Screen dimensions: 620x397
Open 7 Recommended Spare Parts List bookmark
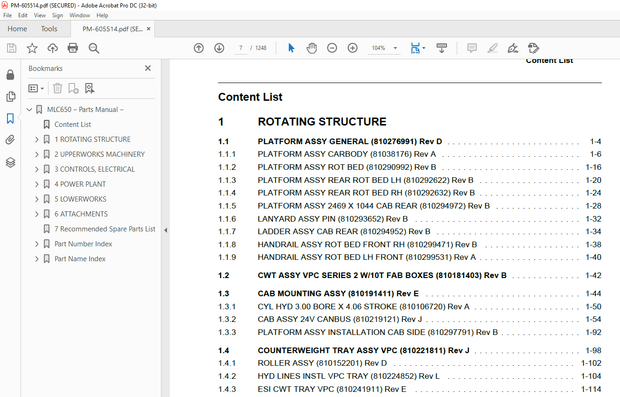[x=105, y=229]
